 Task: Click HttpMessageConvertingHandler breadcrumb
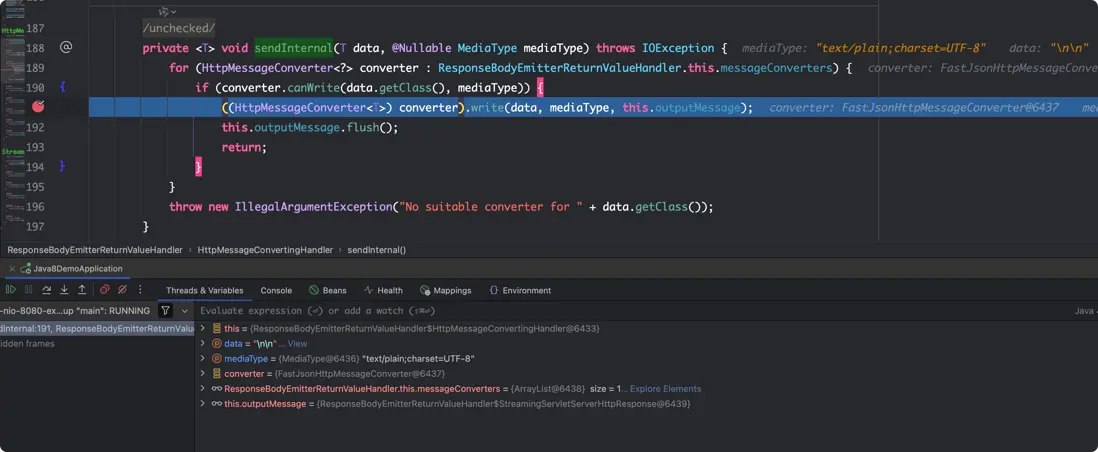265,249
